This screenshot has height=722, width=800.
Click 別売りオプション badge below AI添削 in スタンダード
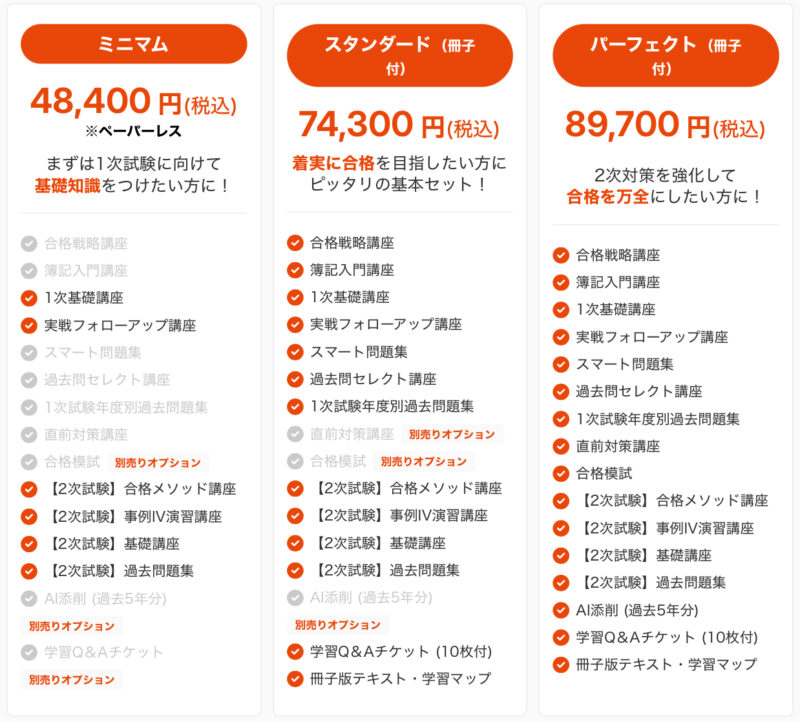pos(338,624)
